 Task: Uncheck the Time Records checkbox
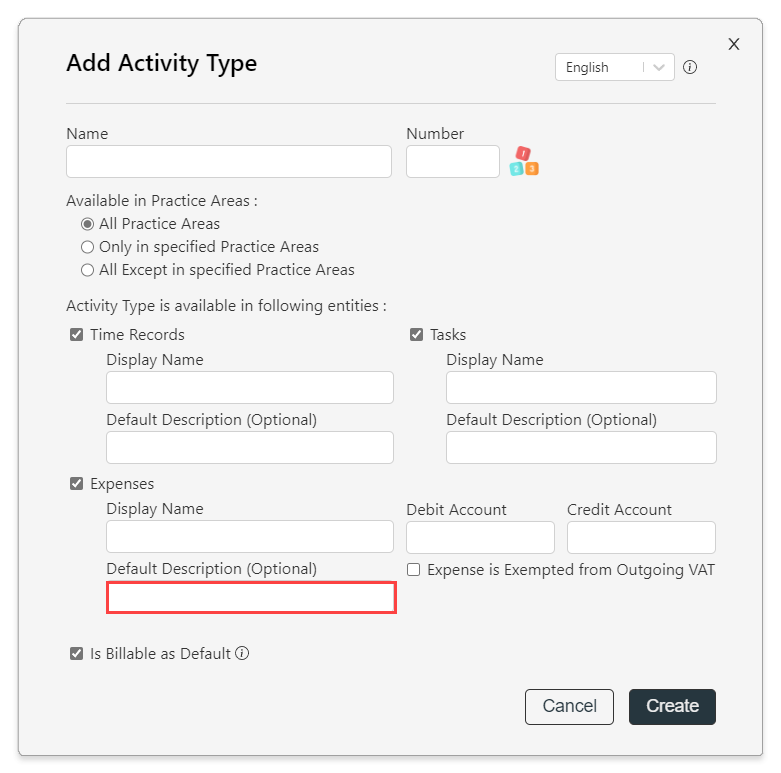pos(77,335)
